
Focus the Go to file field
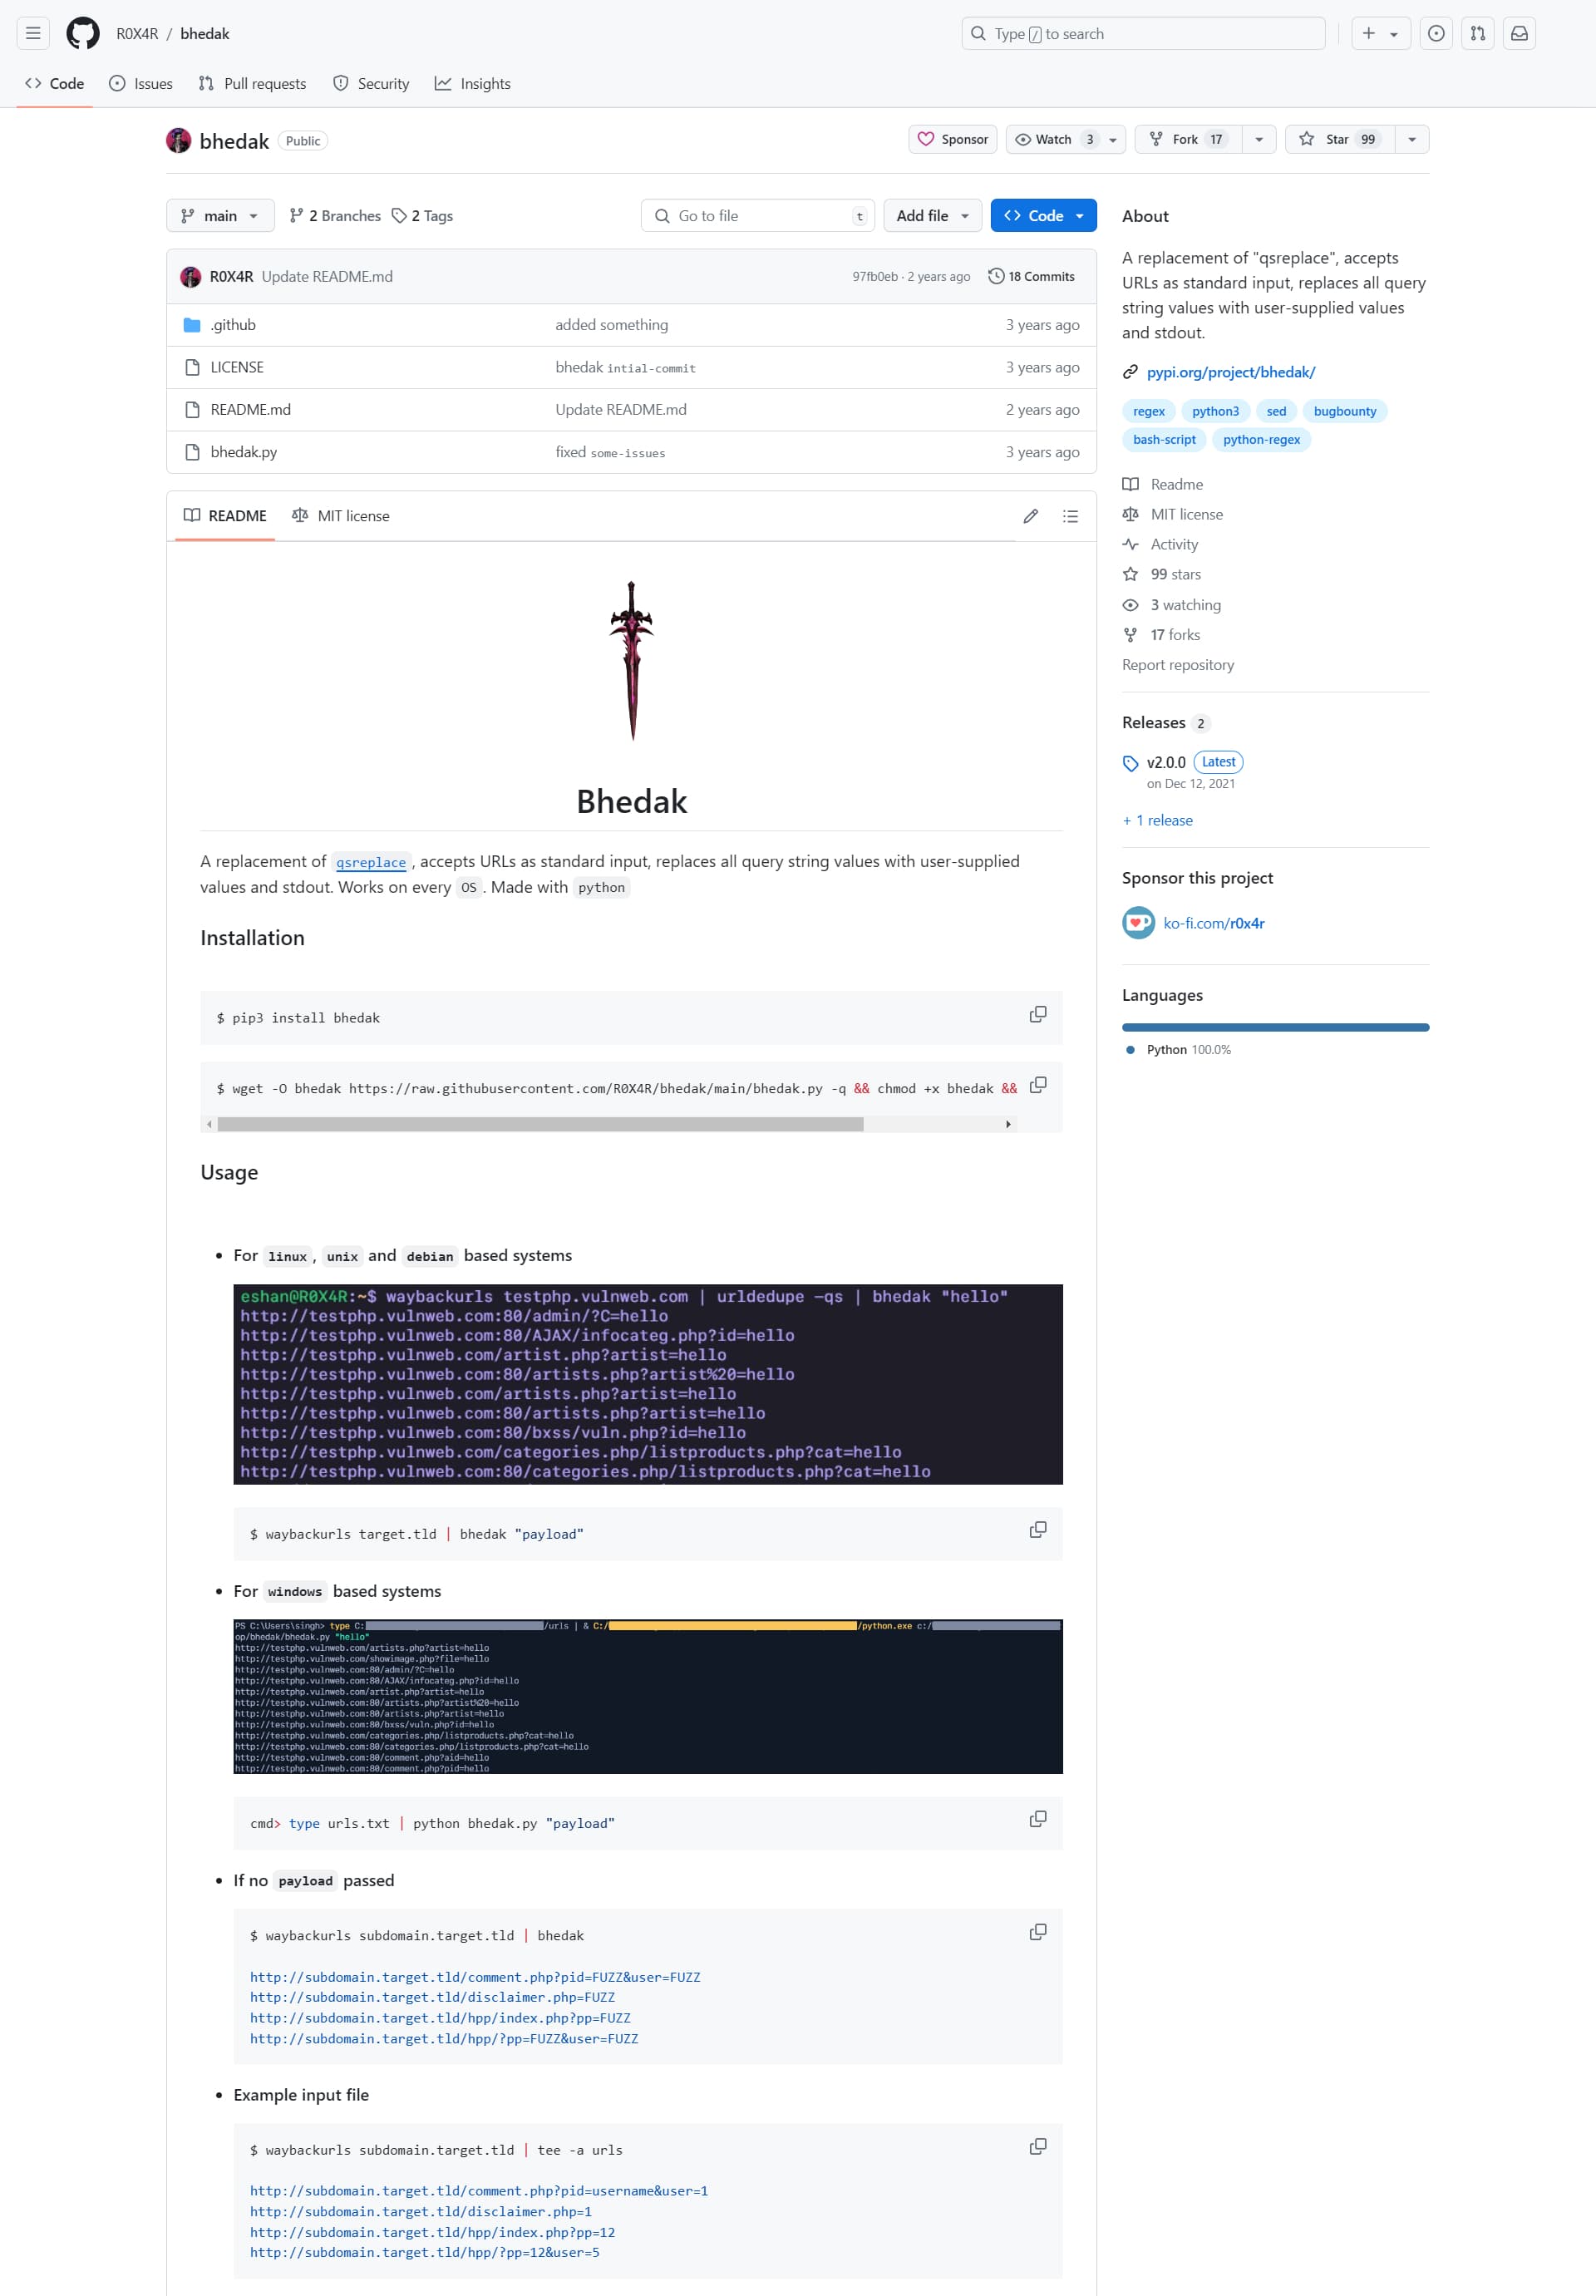coord(757,216)
